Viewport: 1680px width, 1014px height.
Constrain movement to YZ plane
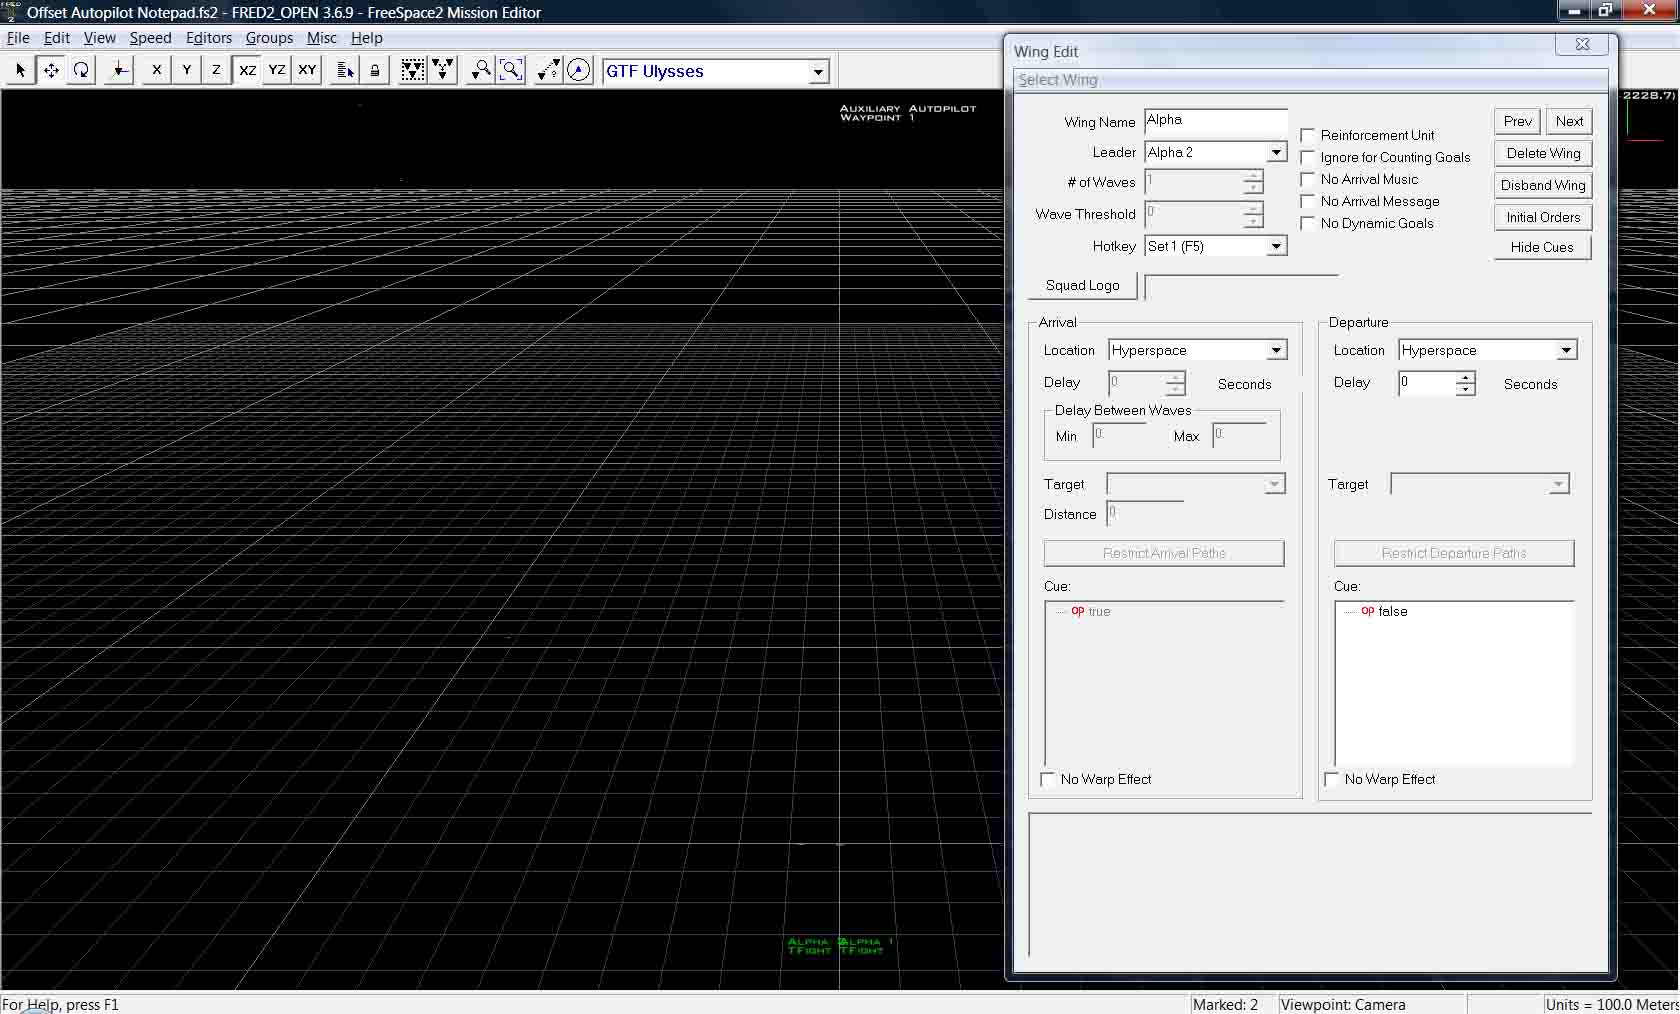277,70
